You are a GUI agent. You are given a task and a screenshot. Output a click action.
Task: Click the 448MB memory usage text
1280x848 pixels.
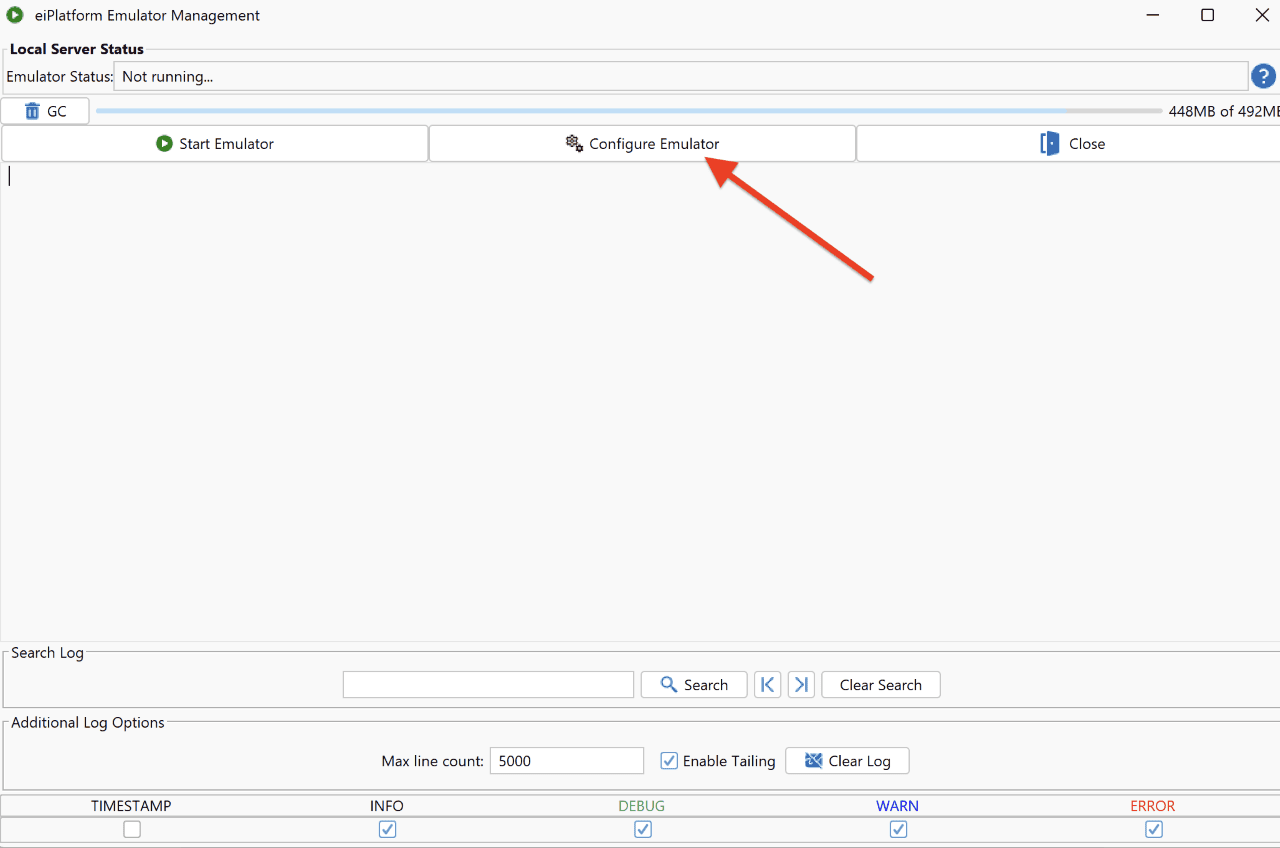coord(1224,111)
